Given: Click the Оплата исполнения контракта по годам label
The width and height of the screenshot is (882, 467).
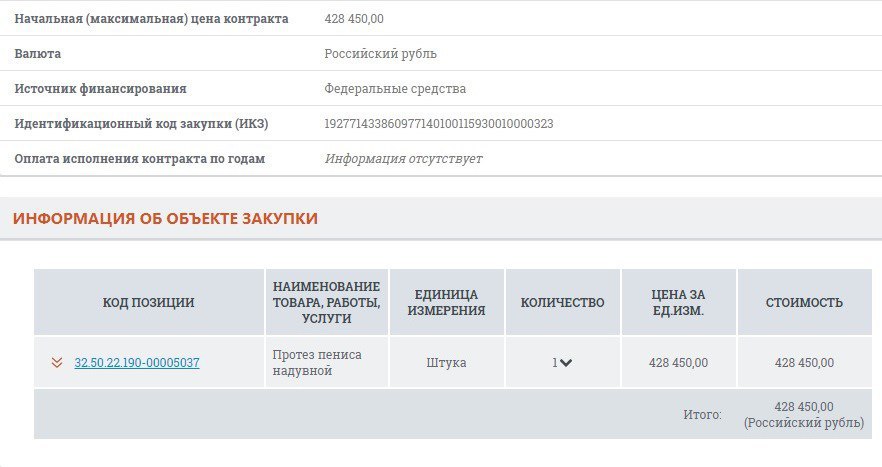Looking at the screenshot, I should pyautogui.click(x=140, y=159).
